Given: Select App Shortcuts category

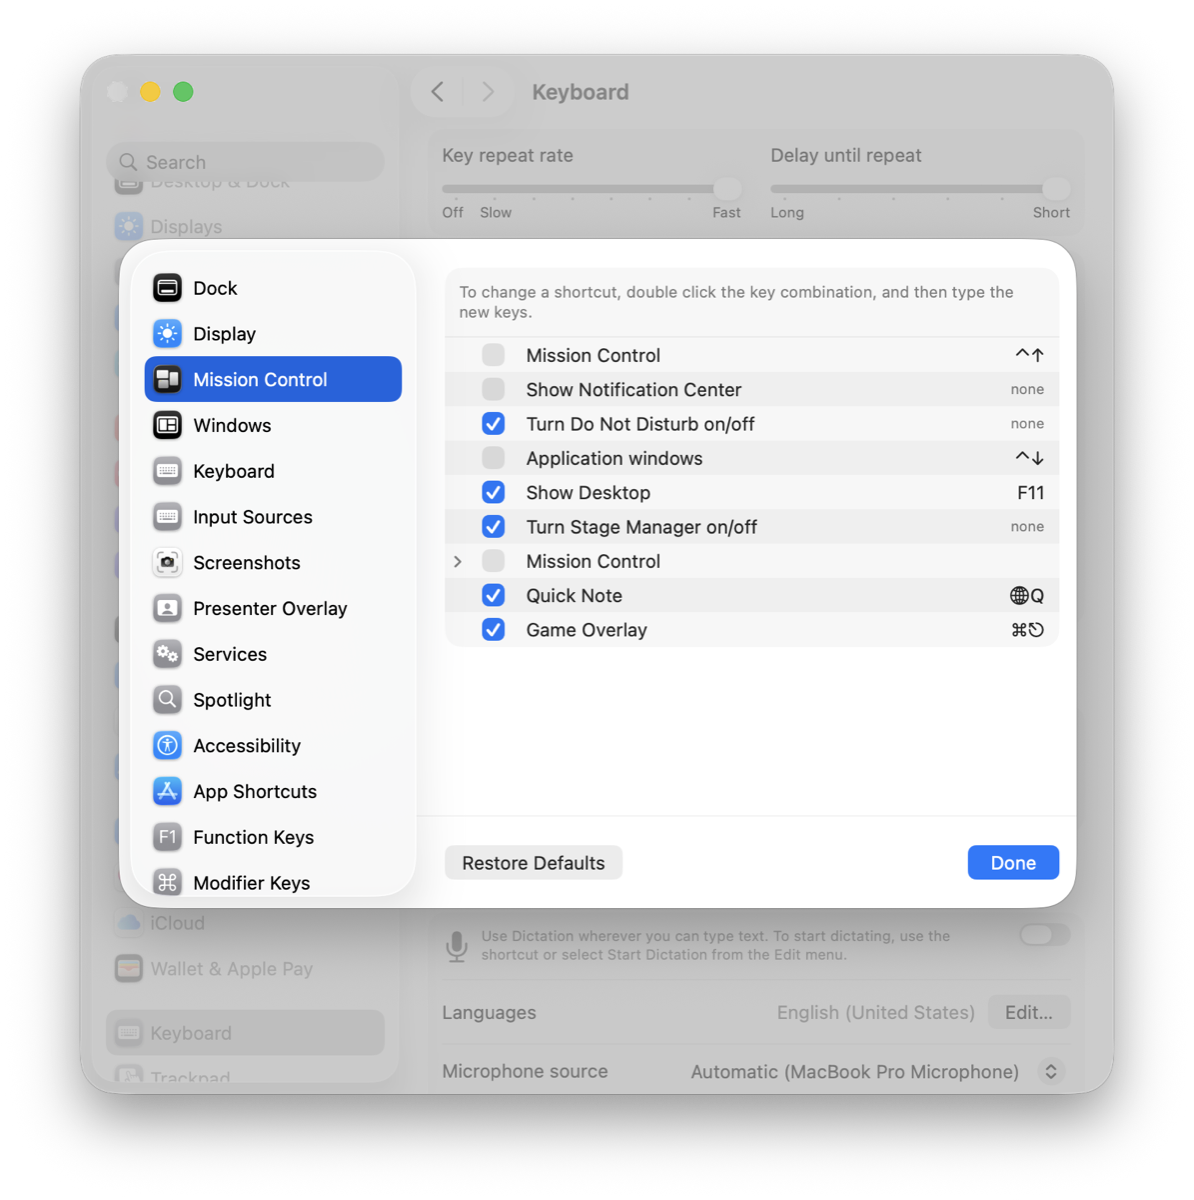Looking at the screenshot, I should [x=273, y=791].
